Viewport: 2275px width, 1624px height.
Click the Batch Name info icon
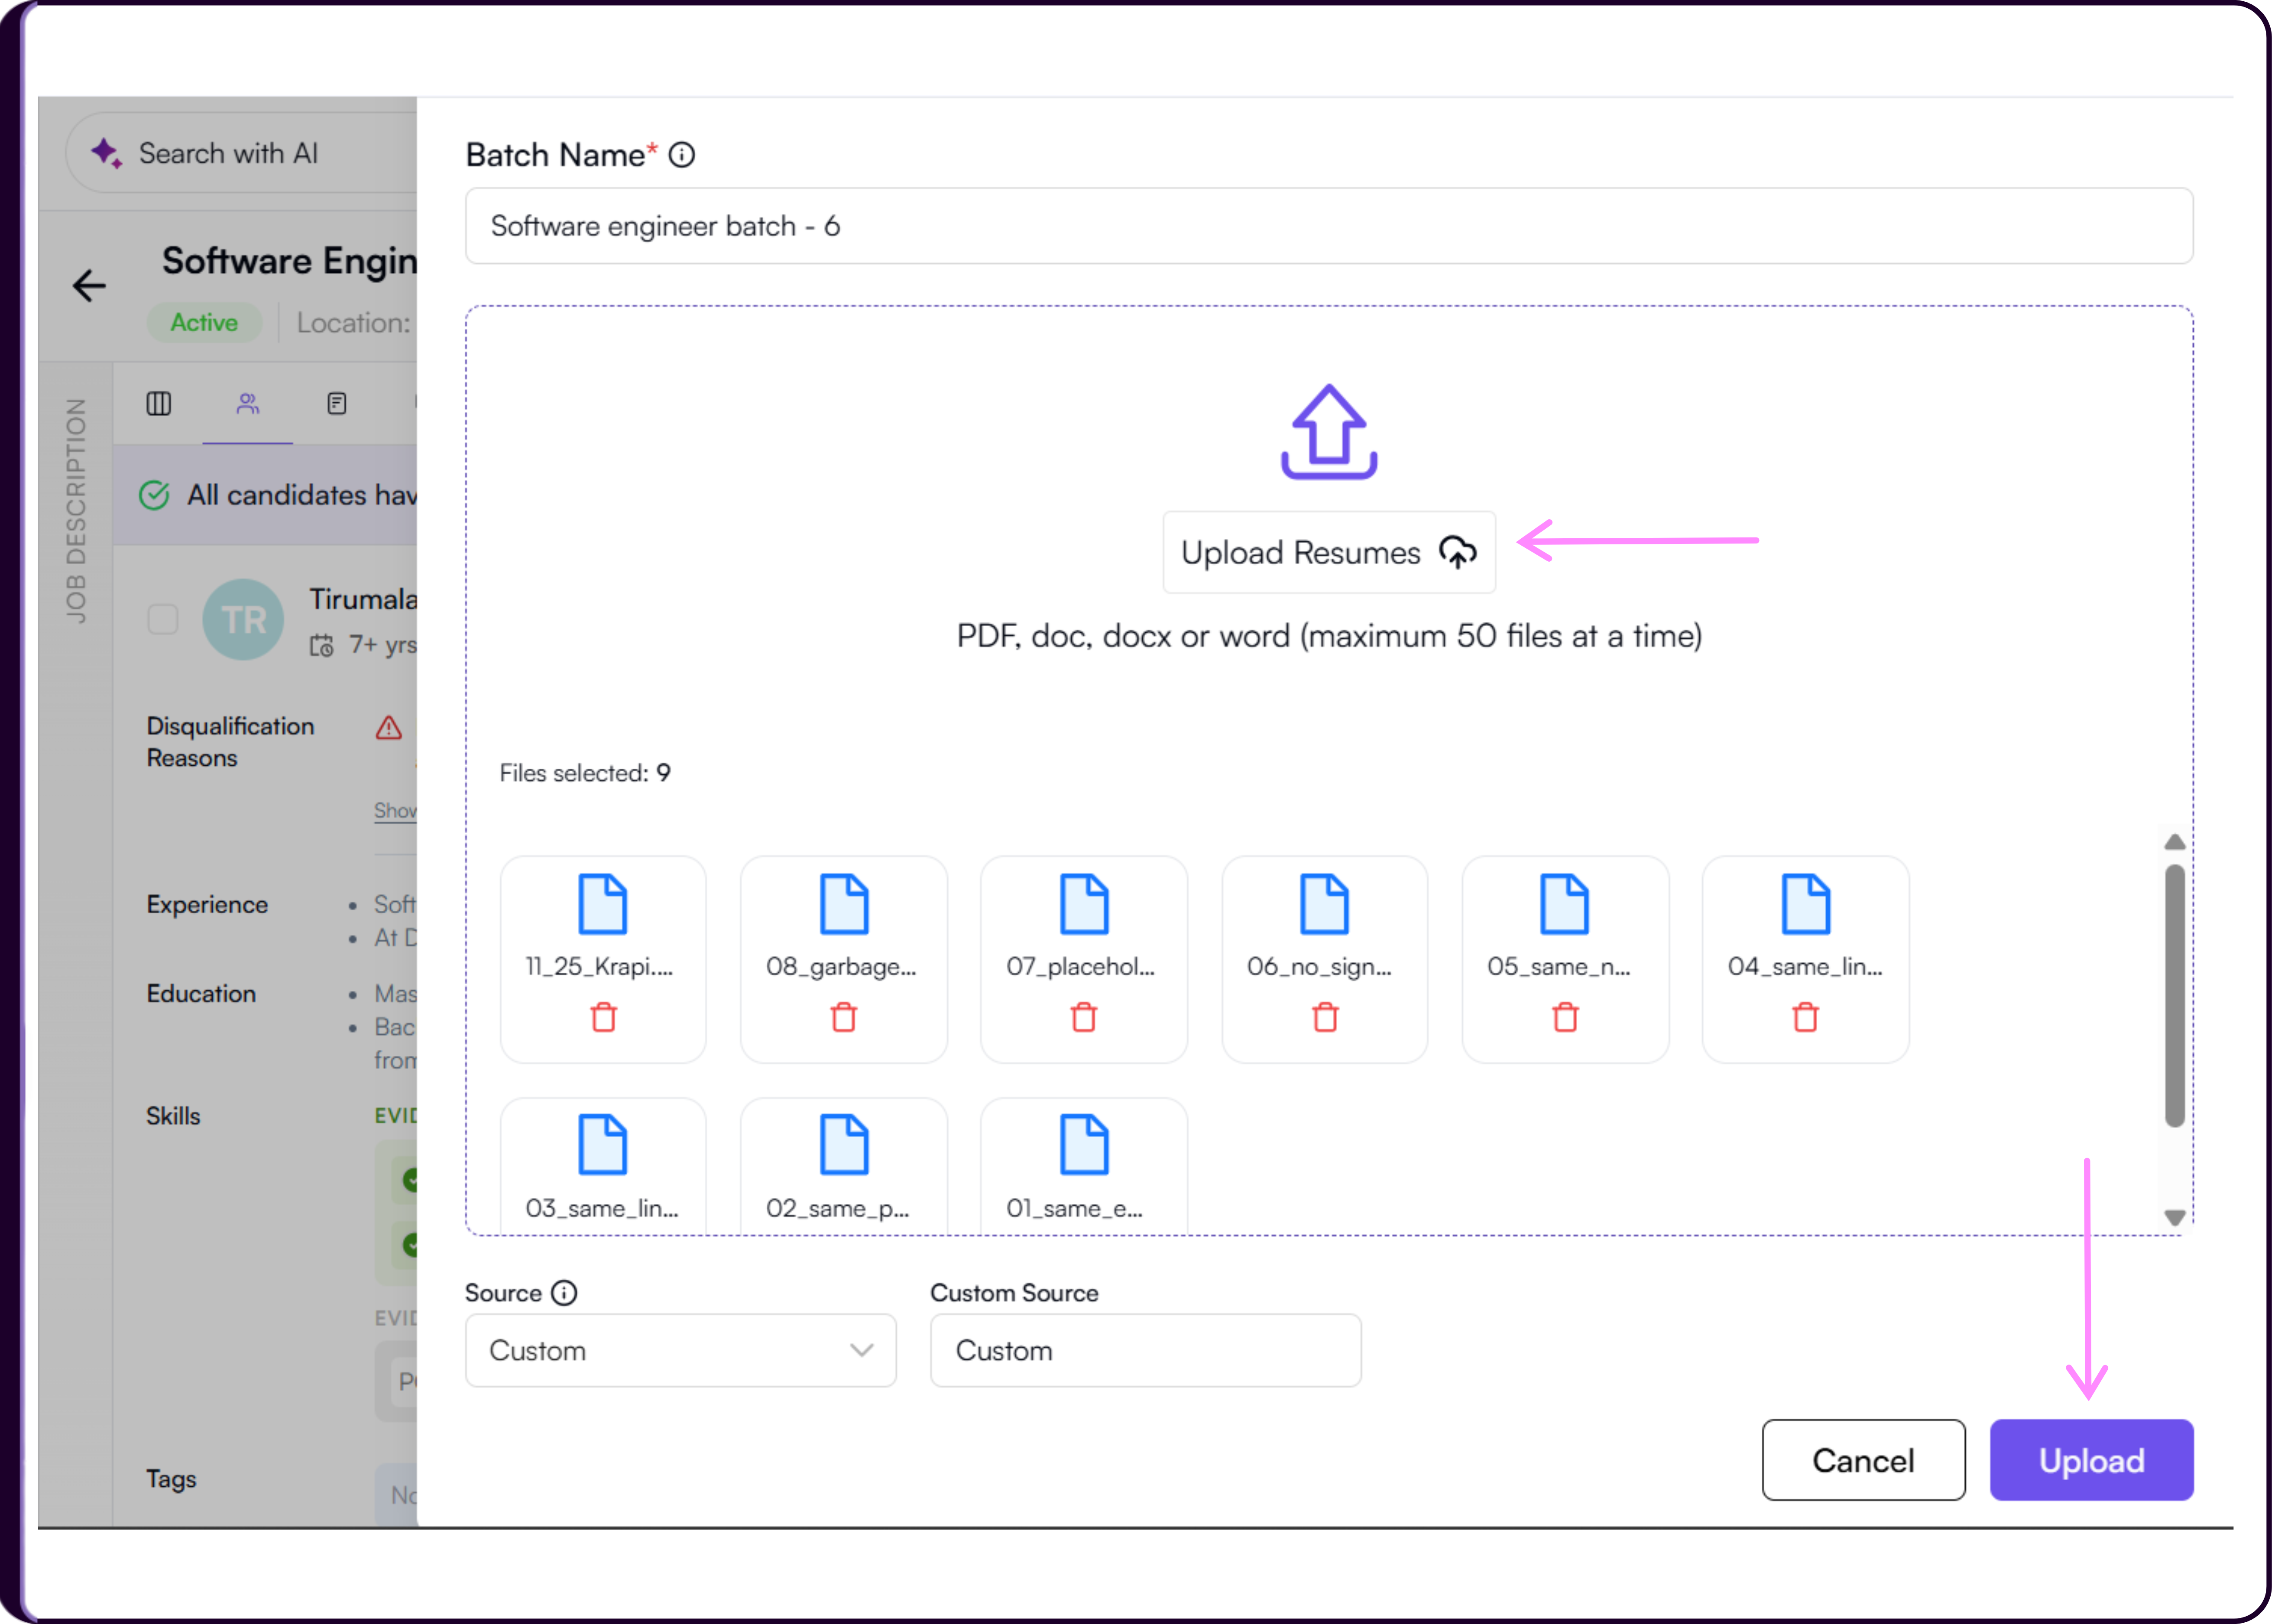(x=682, y=155)
